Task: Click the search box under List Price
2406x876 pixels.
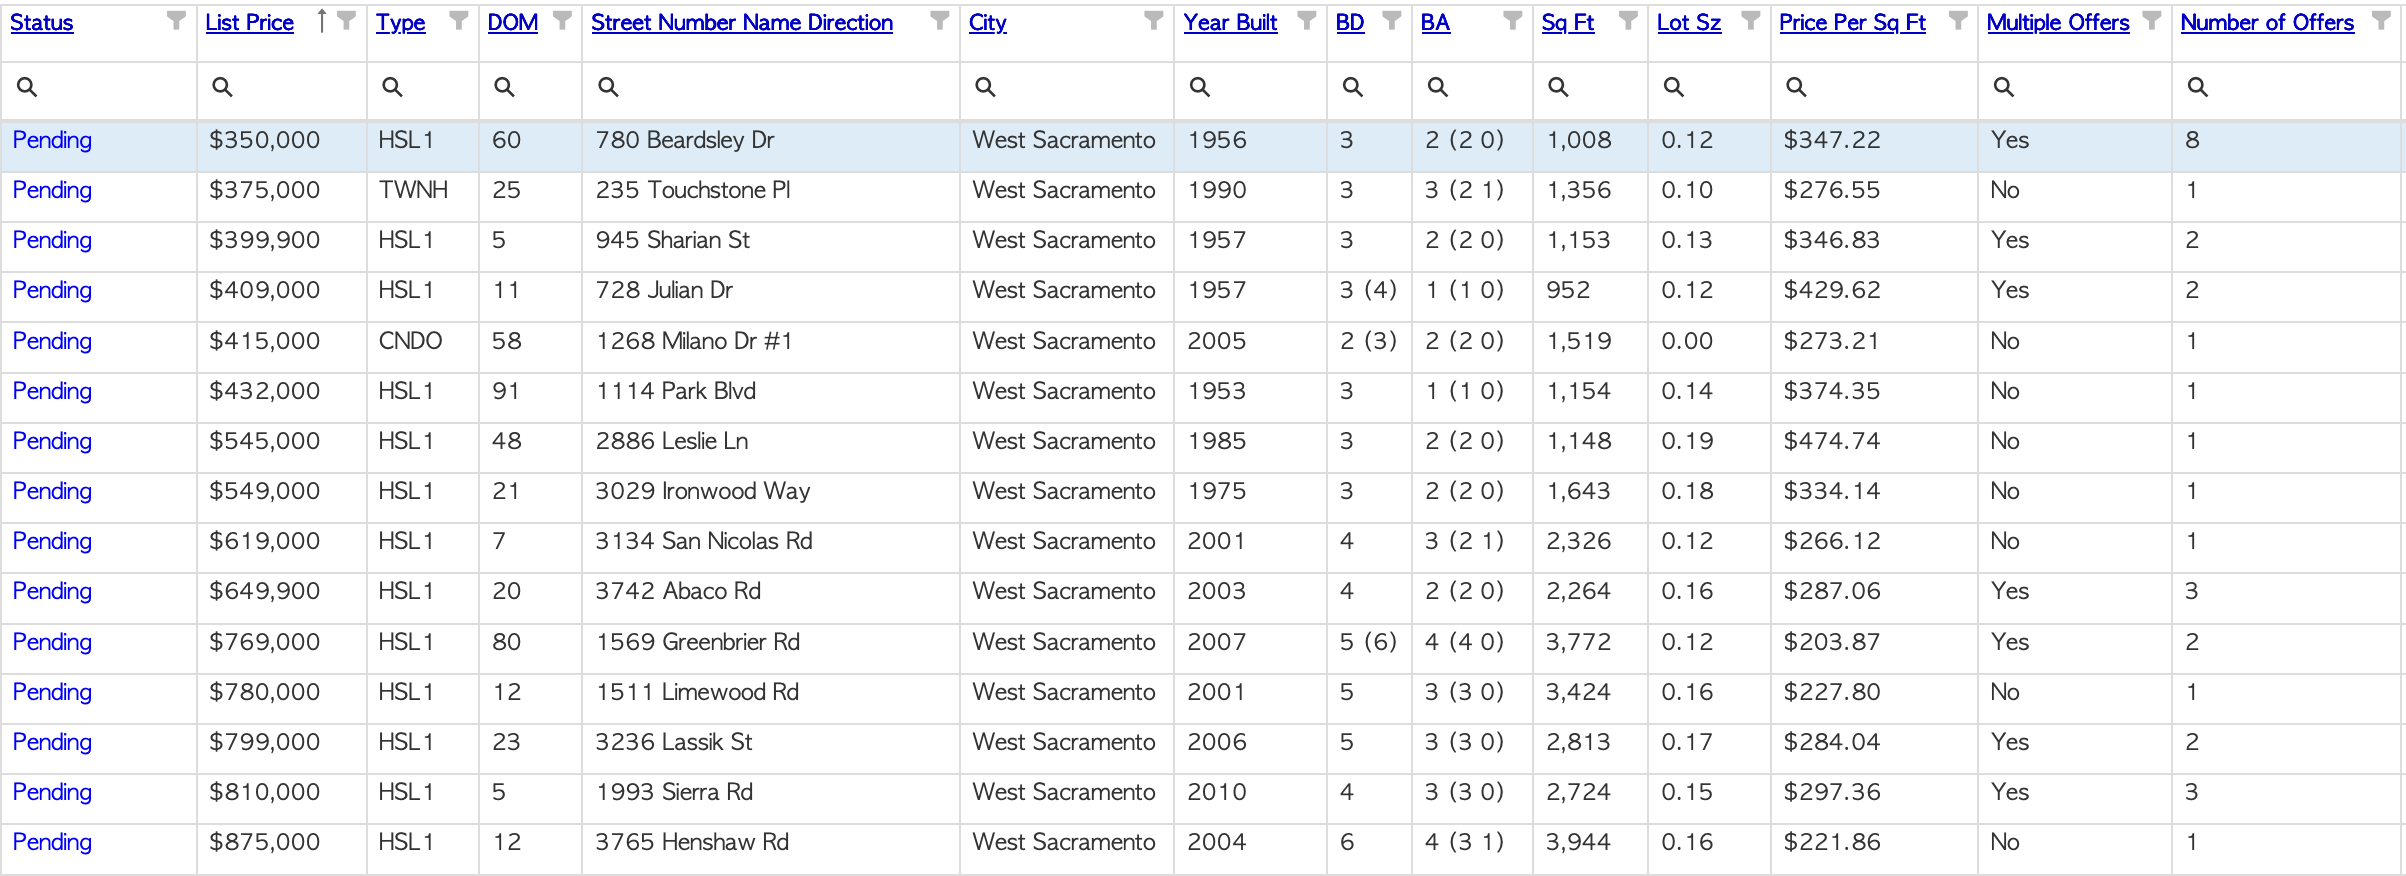Action: tap(282, 88)
